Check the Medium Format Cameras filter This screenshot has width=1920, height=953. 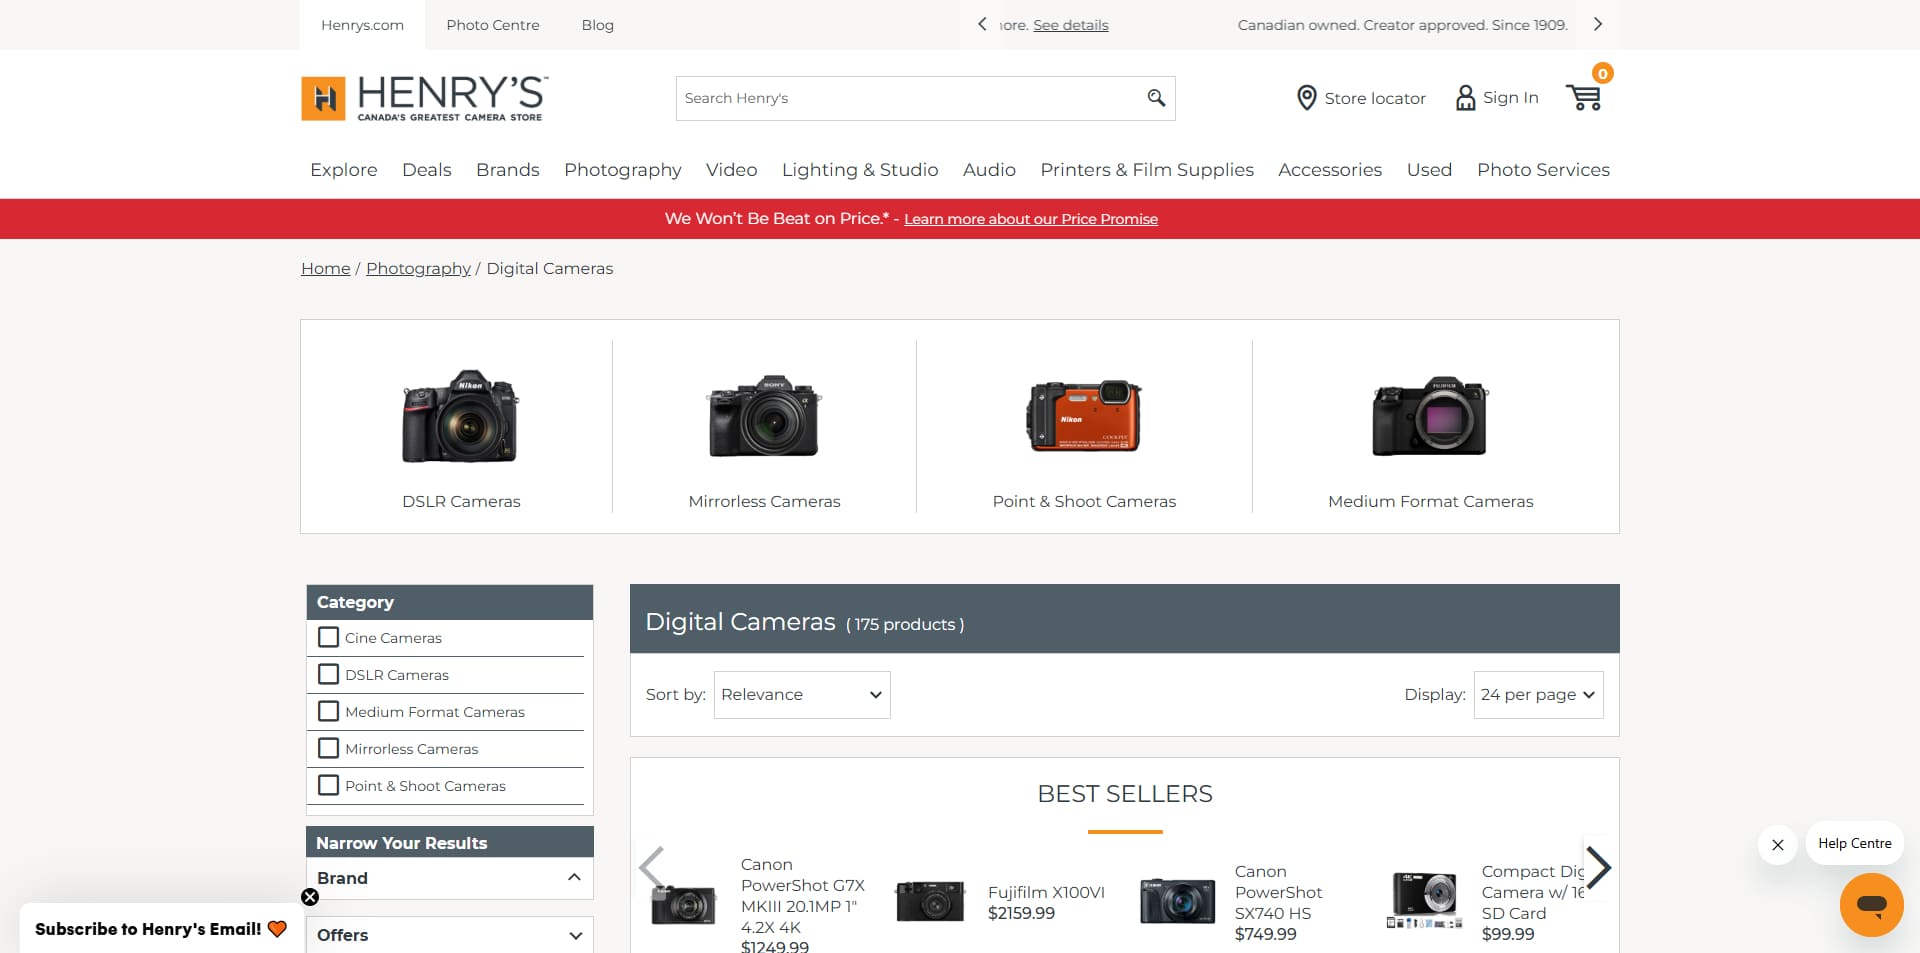pyautogui.click(x=328, y=711)
